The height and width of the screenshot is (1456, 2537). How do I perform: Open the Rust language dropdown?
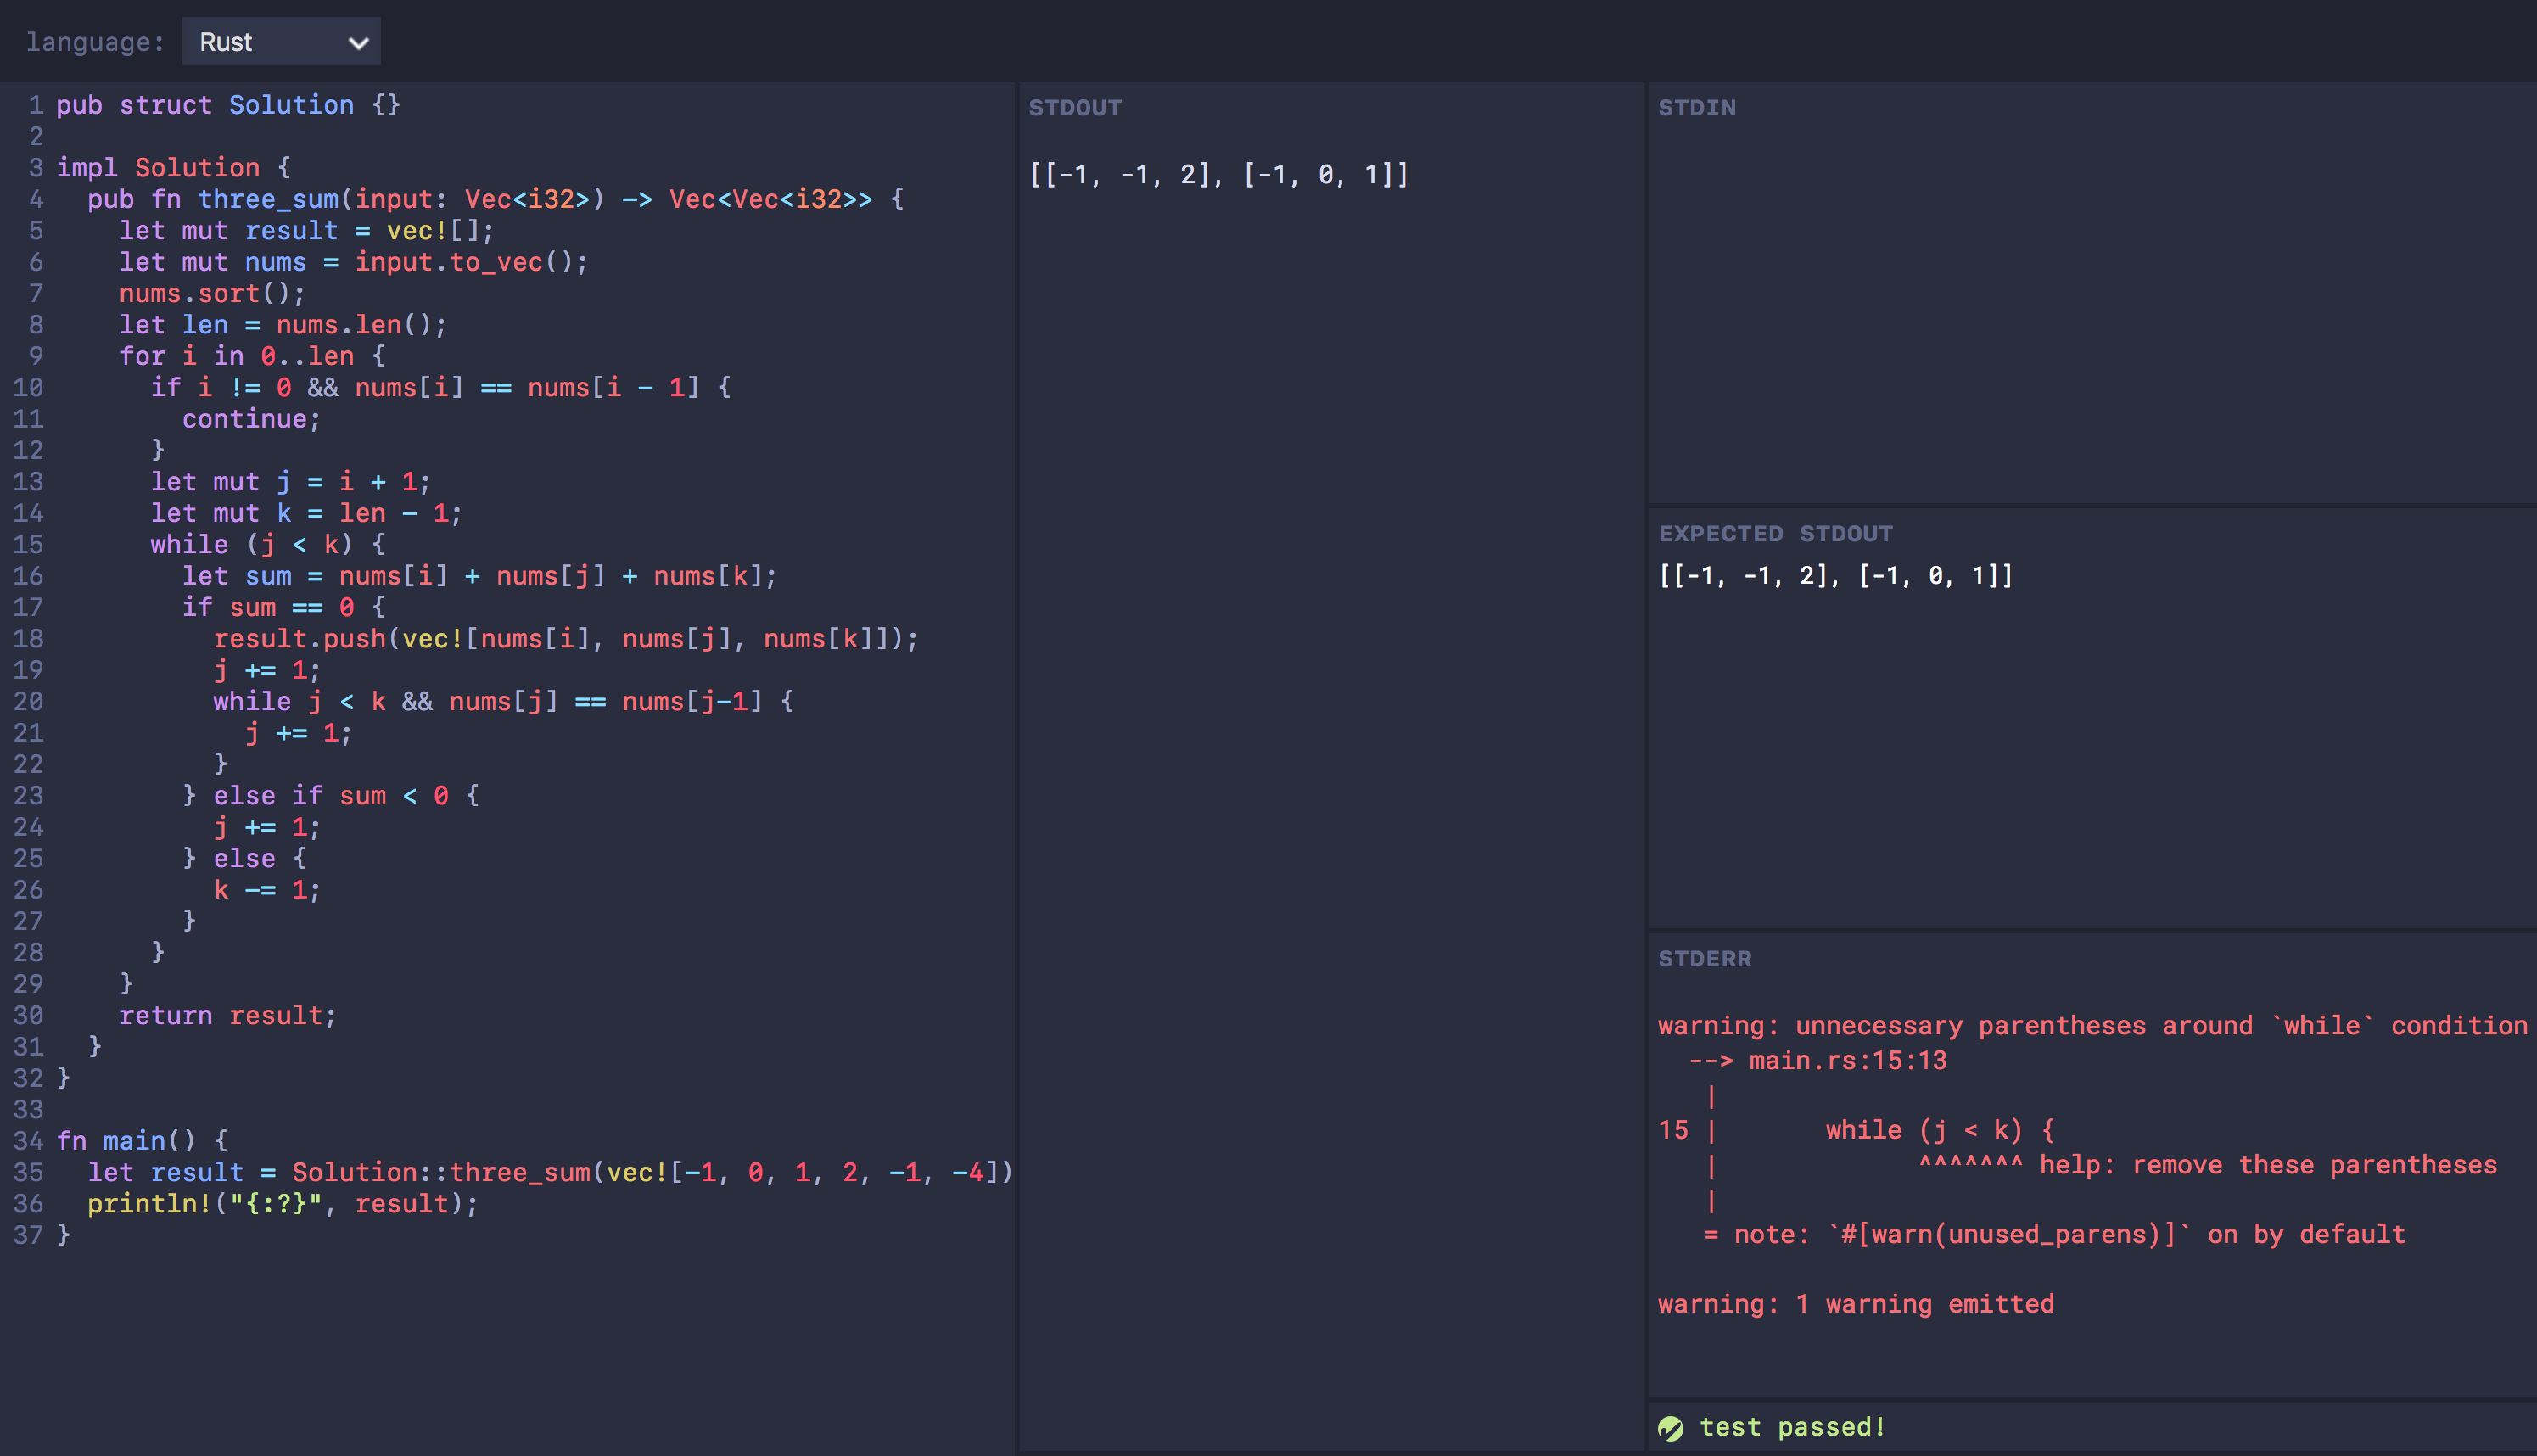coord(280,42)
